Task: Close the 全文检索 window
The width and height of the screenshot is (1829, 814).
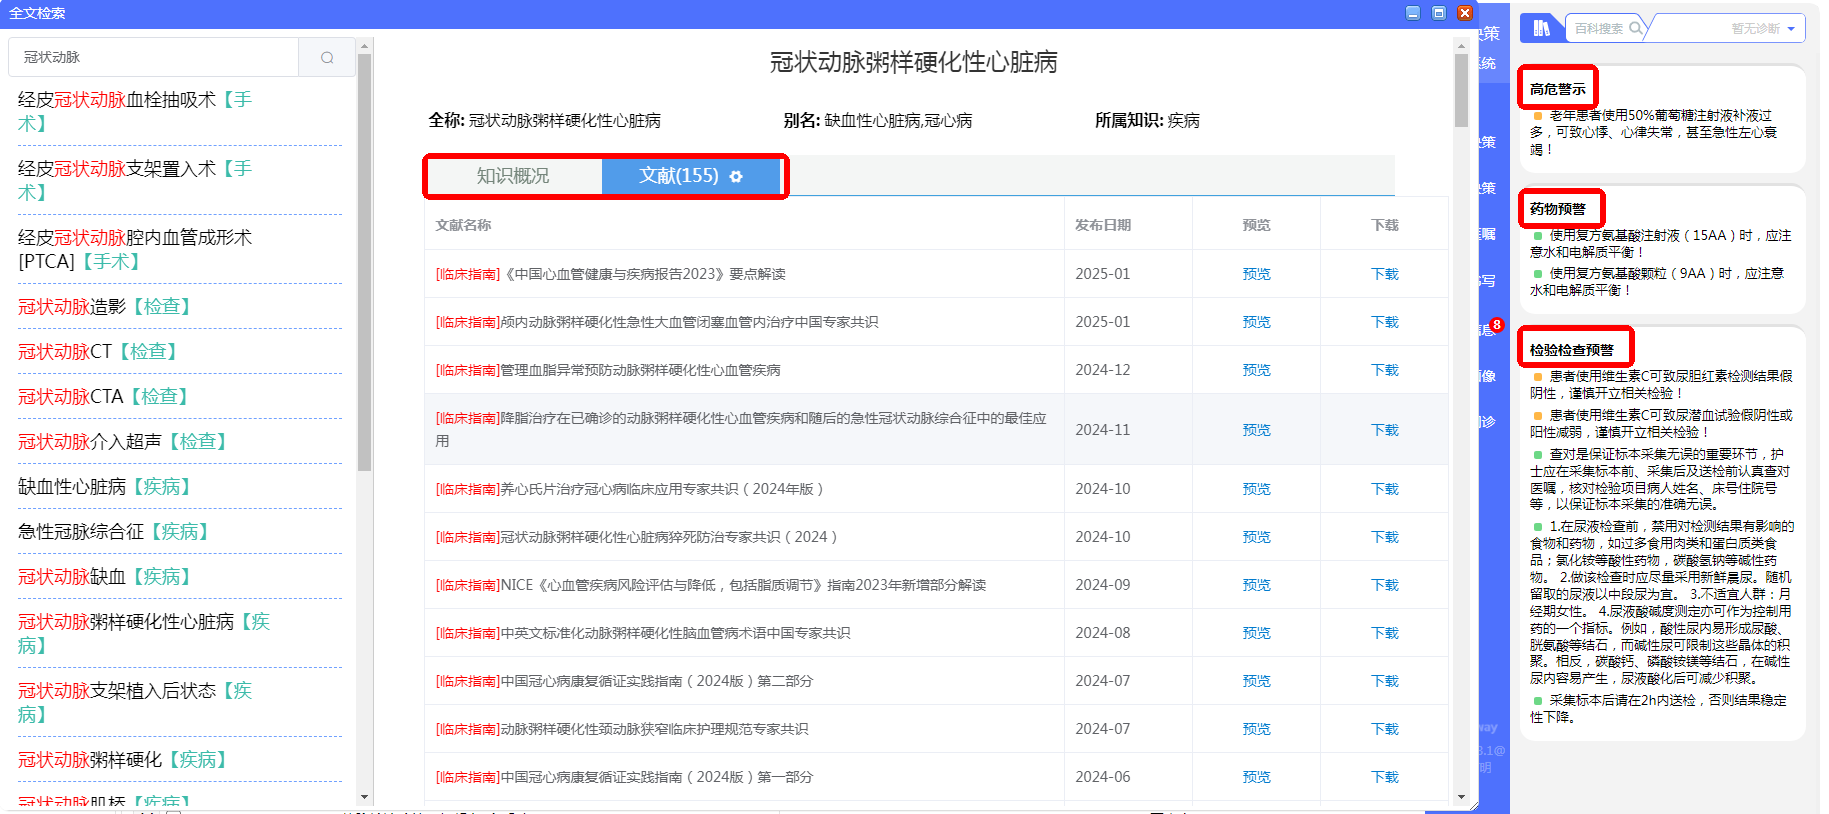Action: point(1465,13)
